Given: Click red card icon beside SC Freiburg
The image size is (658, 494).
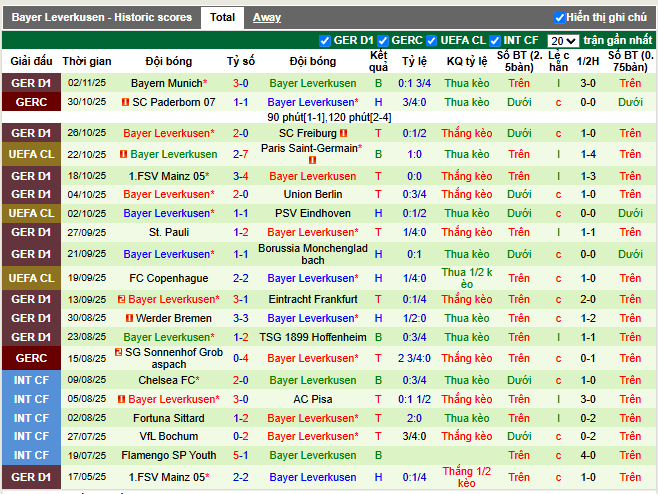Looking at the screenshot, I should (x=344, y=133).
